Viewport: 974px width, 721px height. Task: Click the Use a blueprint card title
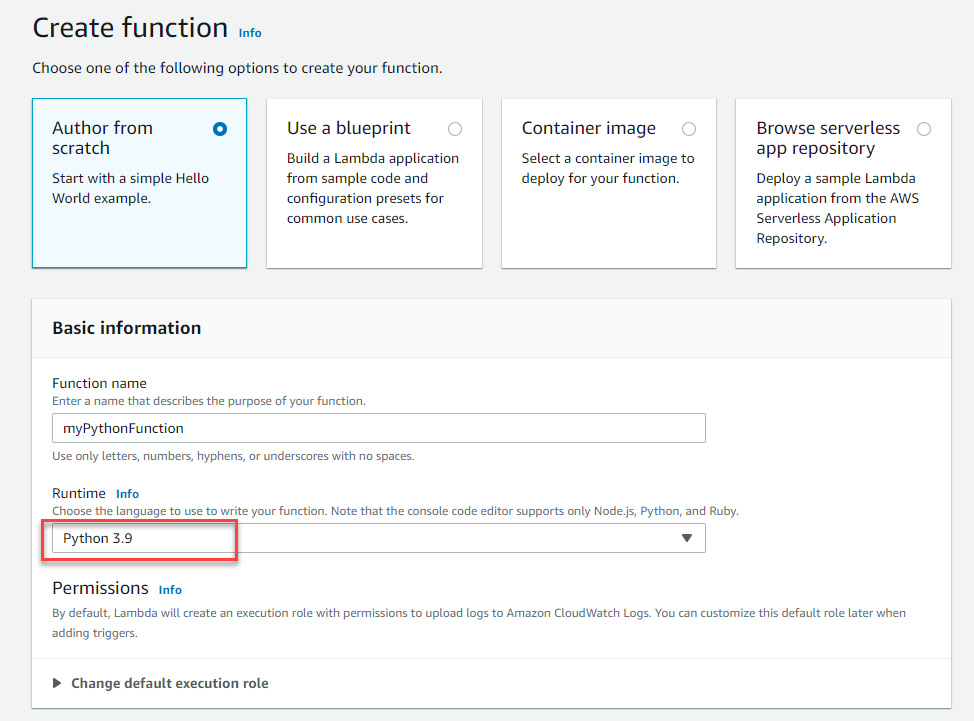point(348,128)
